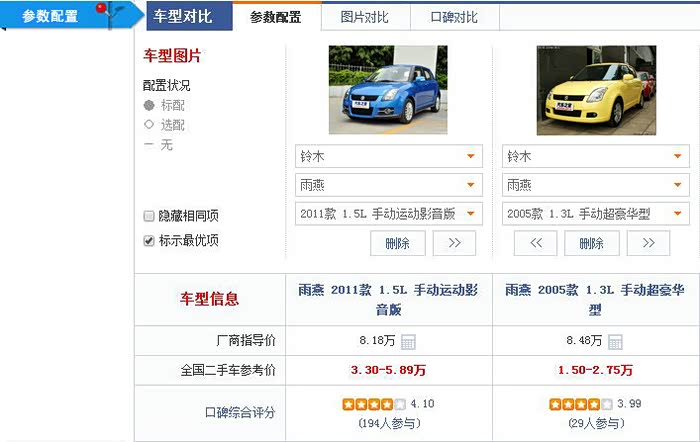700x442 pixels.
Task: Click the yellow Swift car thumbnail
Action: pos(596,90)
